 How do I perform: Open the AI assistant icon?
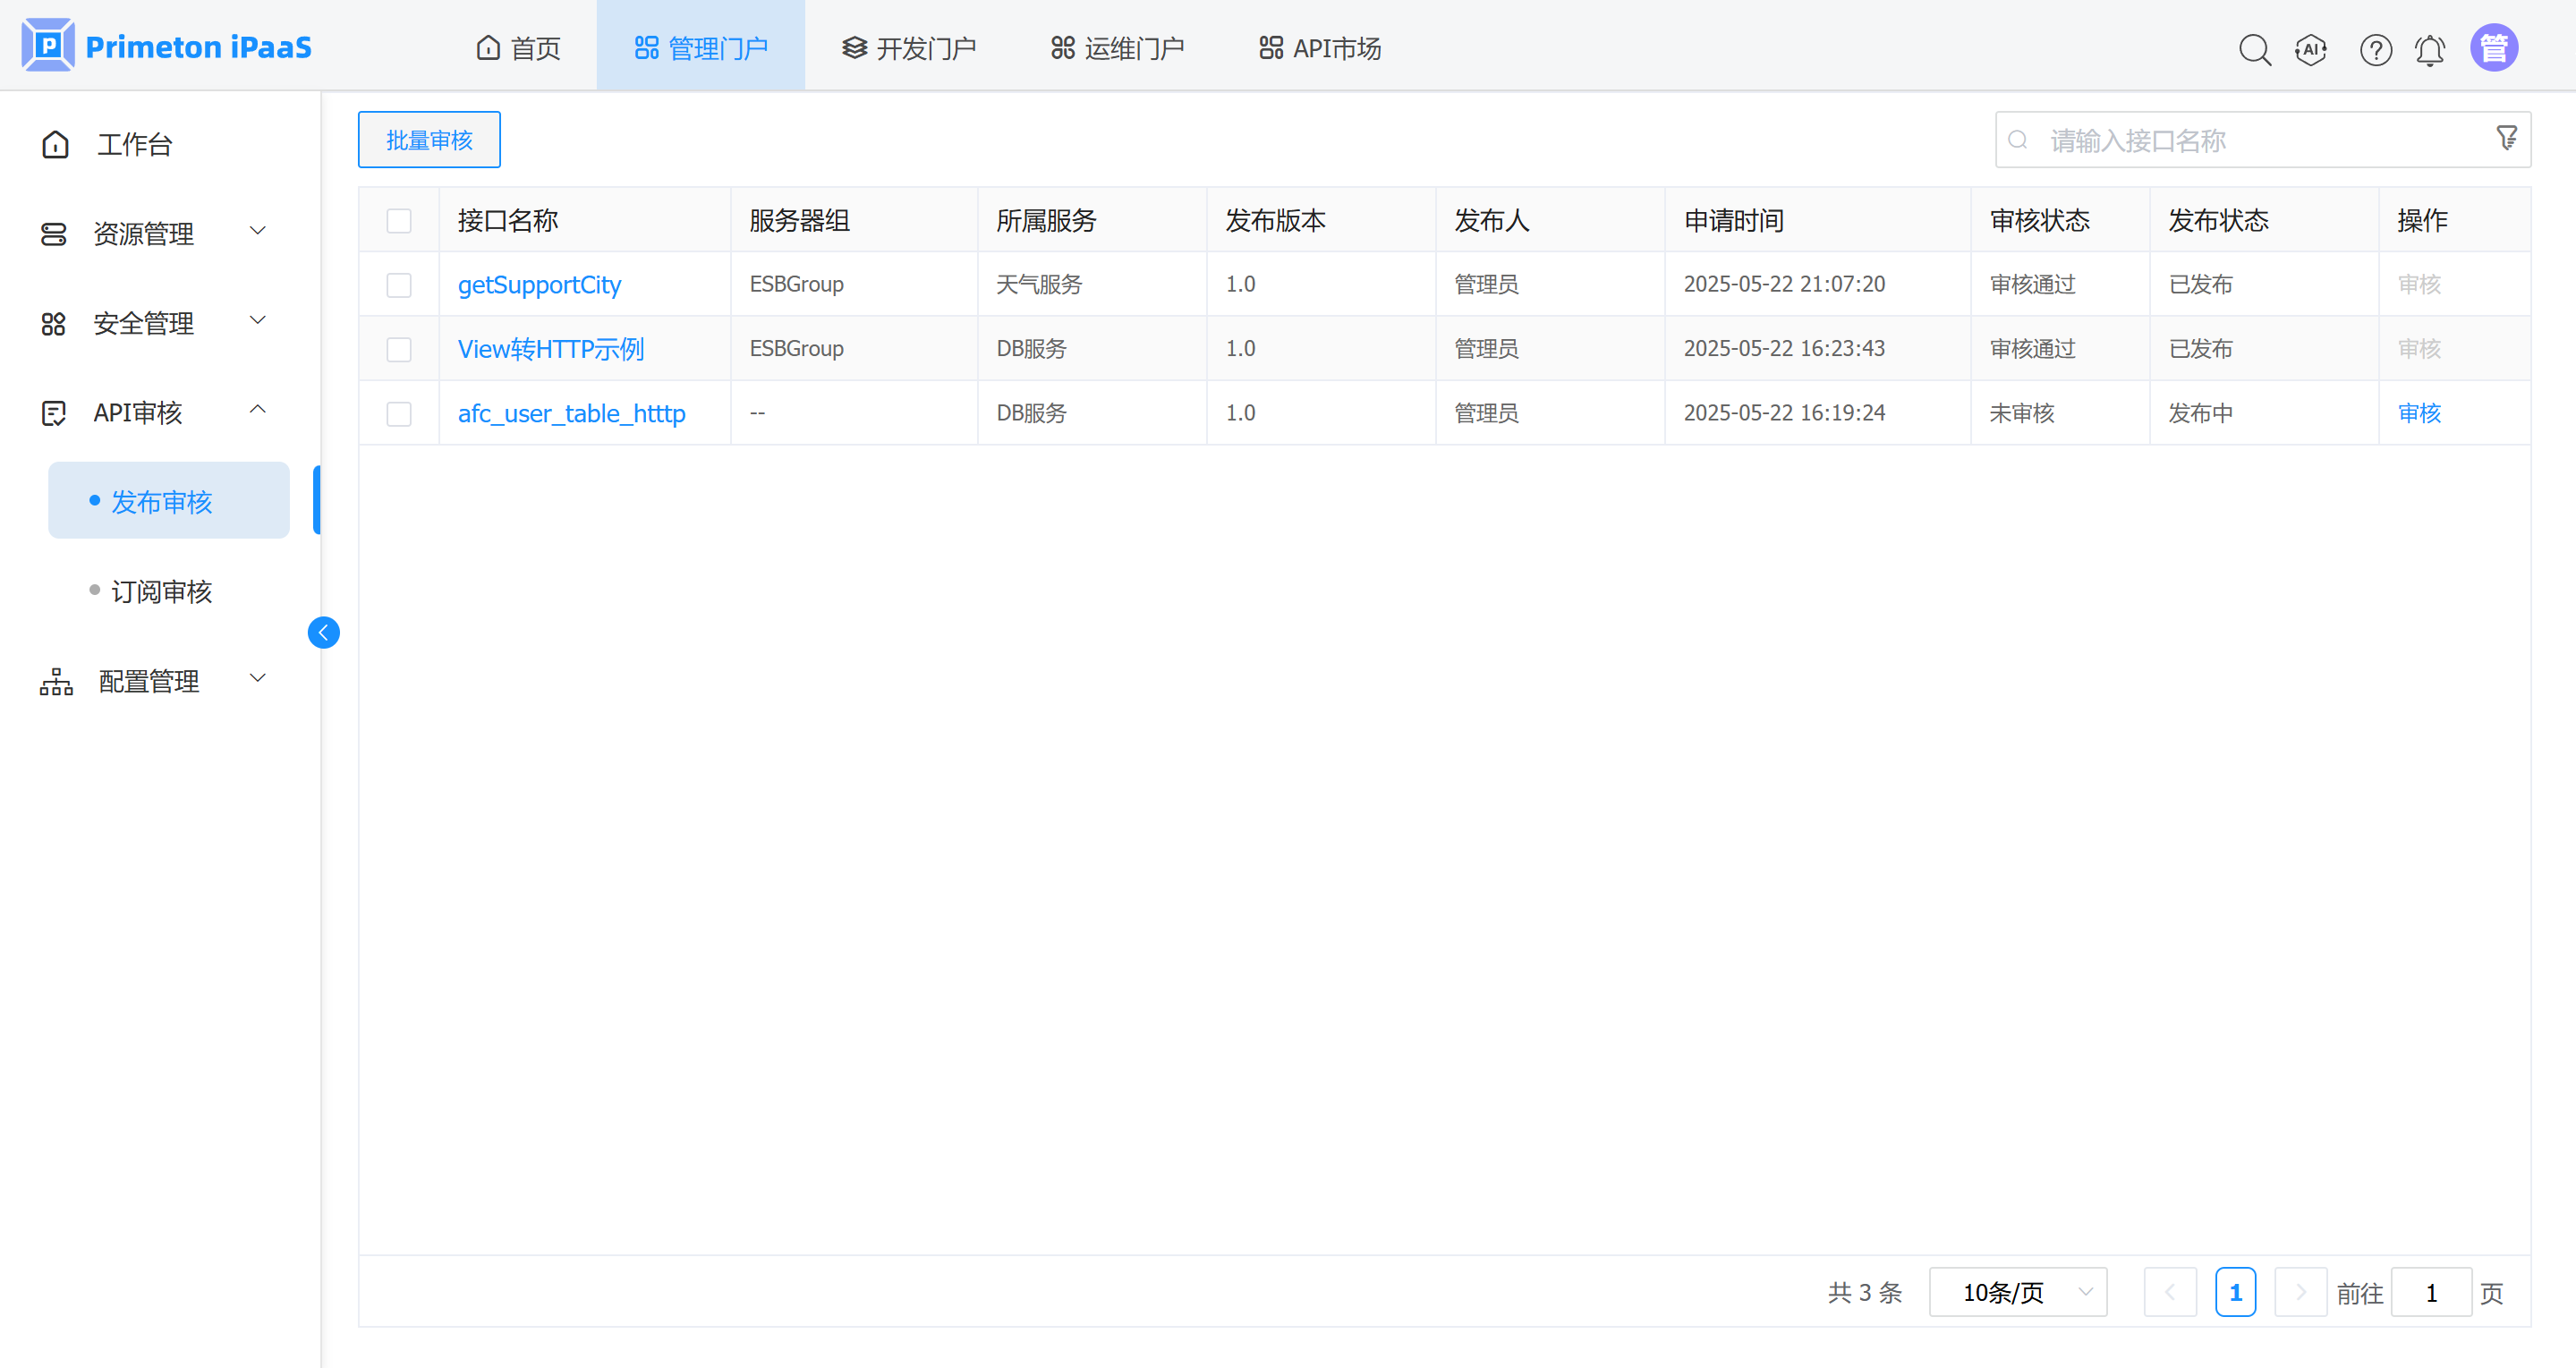(x=2311, y=49)
